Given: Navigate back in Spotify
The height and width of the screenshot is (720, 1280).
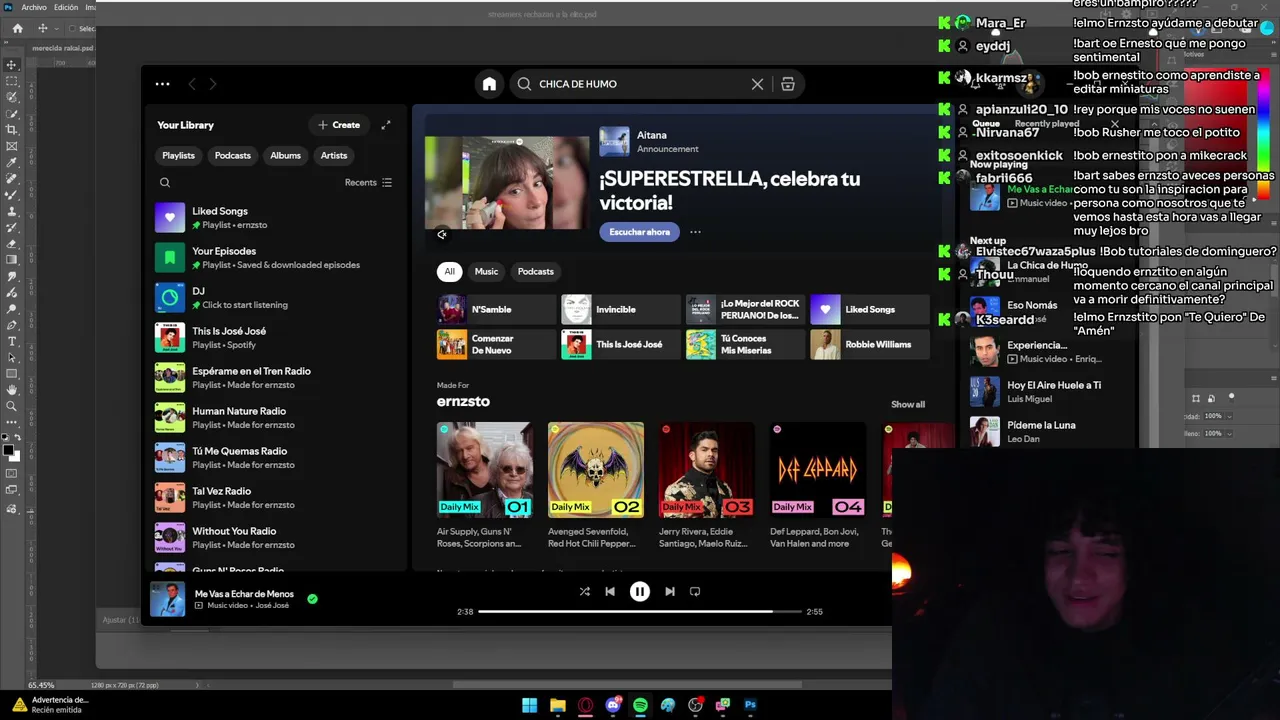Looking at the screenshot, I should click(x=192, y=84).
